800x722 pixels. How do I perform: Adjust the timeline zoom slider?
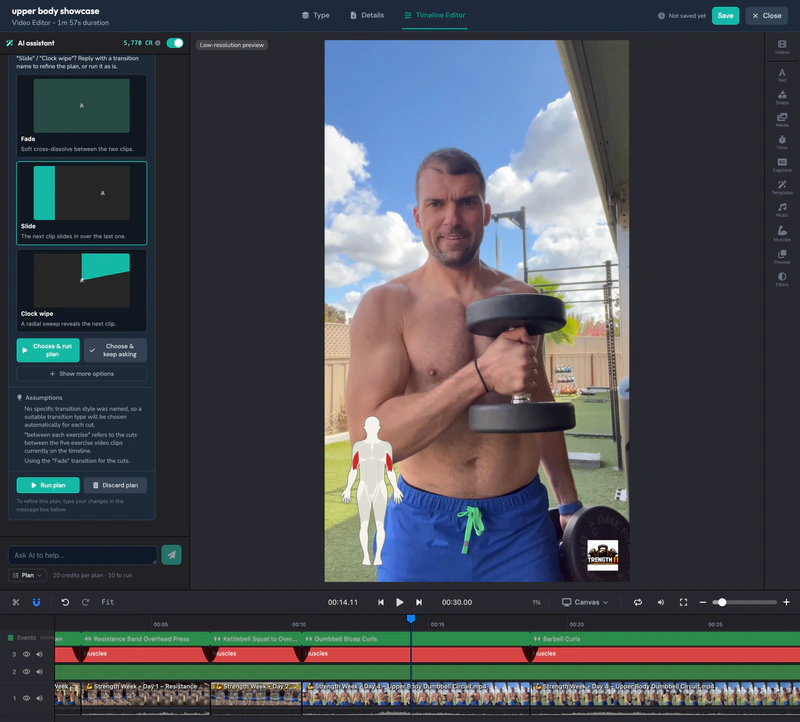tap(744, 602)
